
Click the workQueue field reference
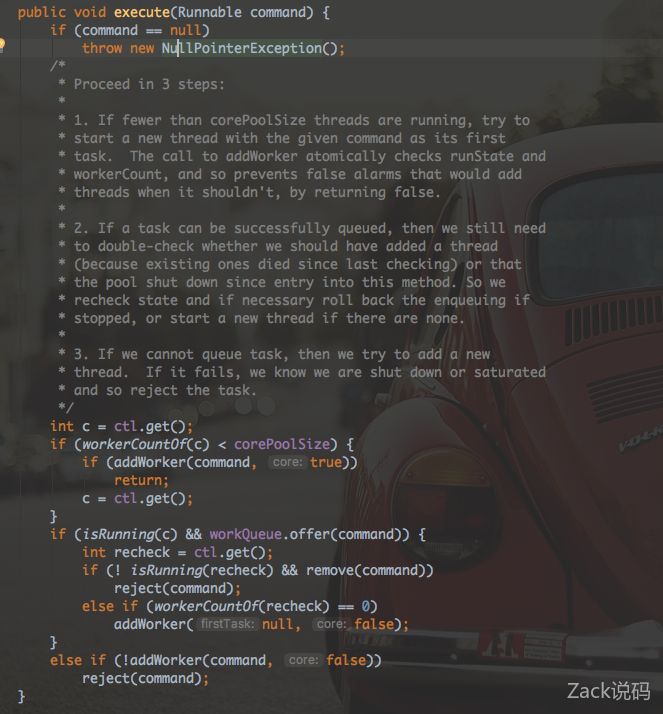tap(245, 534)
